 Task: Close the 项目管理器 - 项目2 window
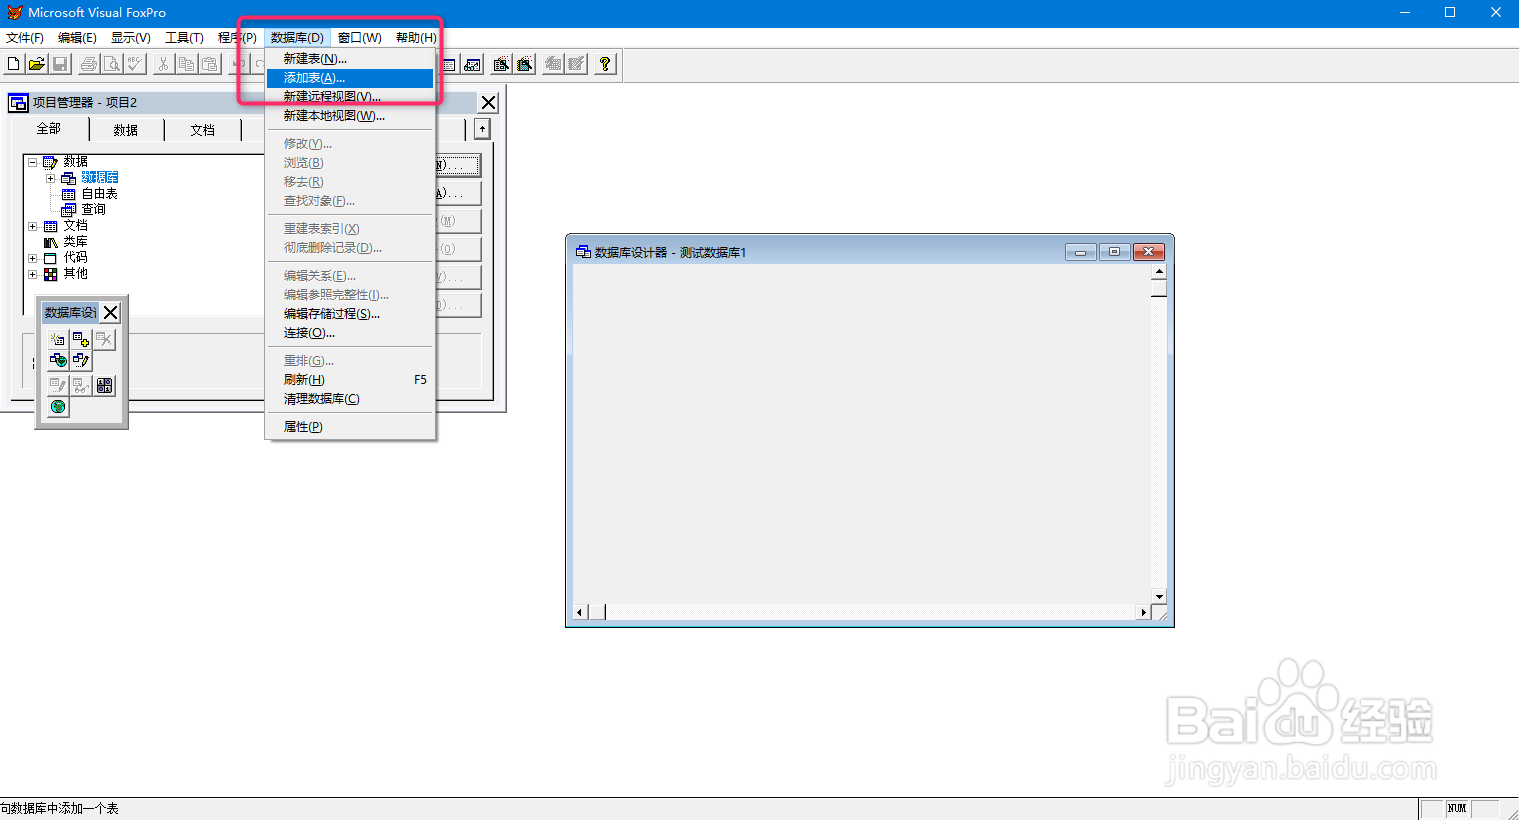[489, 102]
